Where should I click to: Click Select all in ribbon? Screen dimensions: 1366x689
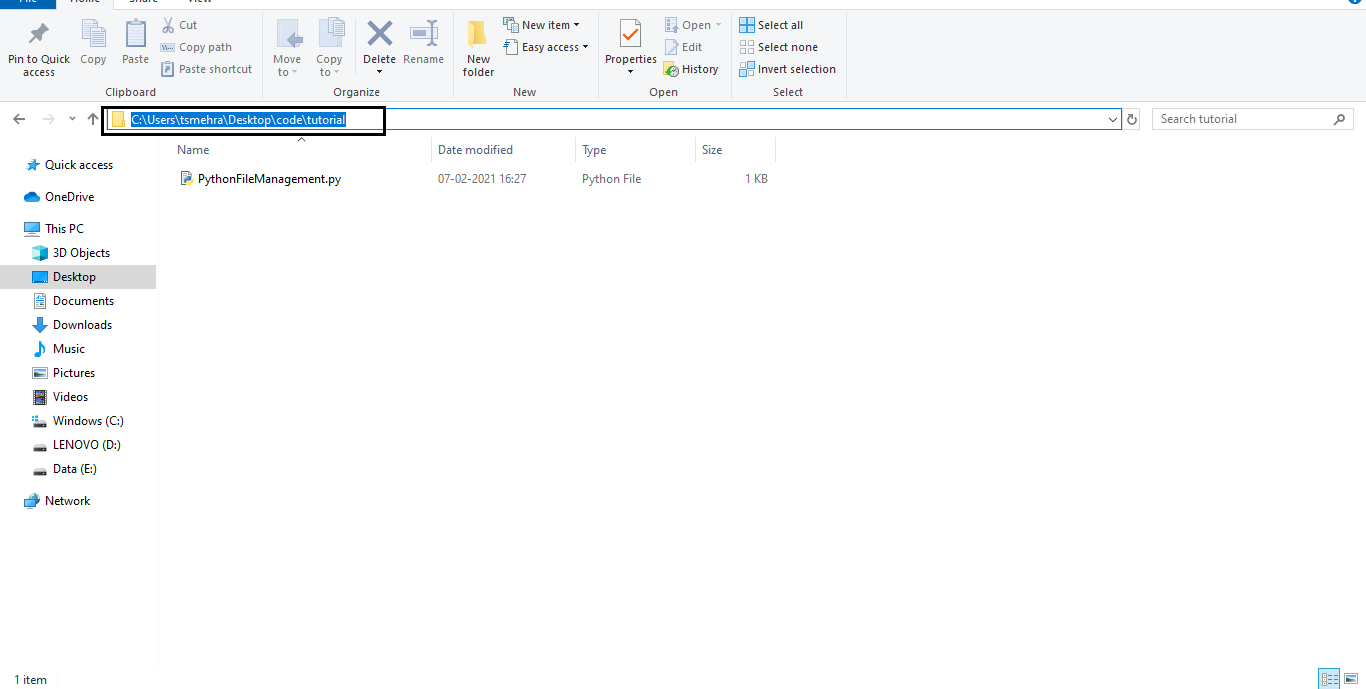771,25
